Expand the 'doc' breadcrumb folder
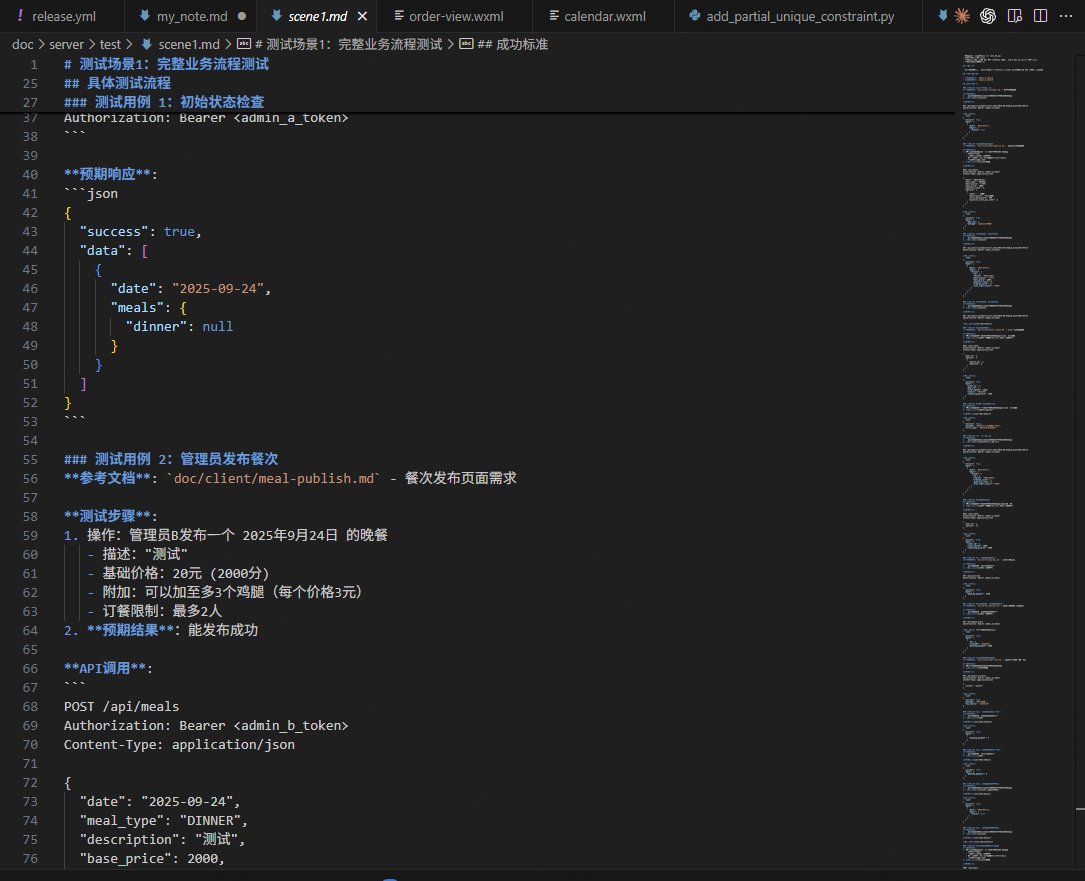 (x=22, y=44)
